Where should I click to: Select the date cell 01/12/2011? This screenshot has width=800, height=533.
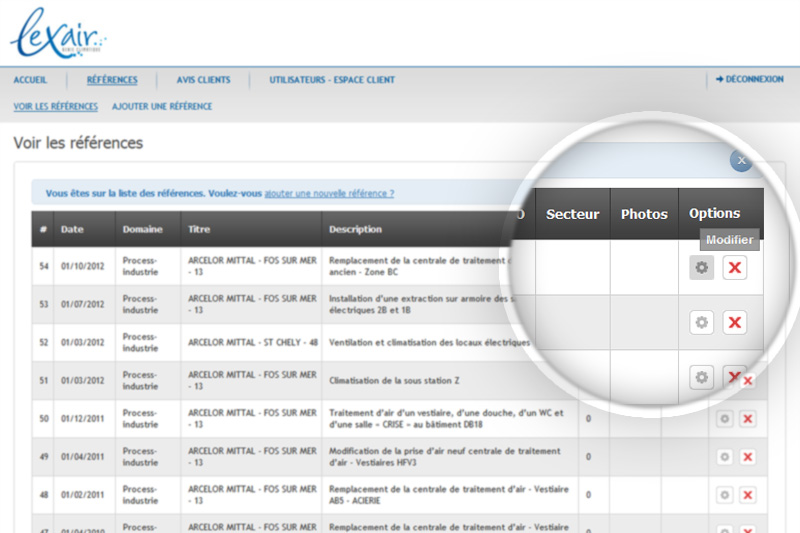(83, 419)
